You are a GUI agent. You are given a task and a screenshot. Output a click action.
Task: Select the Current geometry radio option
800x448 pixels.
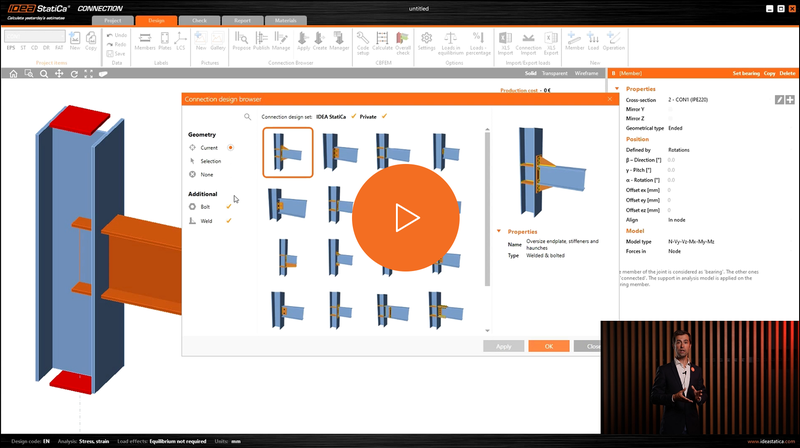pyautogui.click(x=231, y=148)
